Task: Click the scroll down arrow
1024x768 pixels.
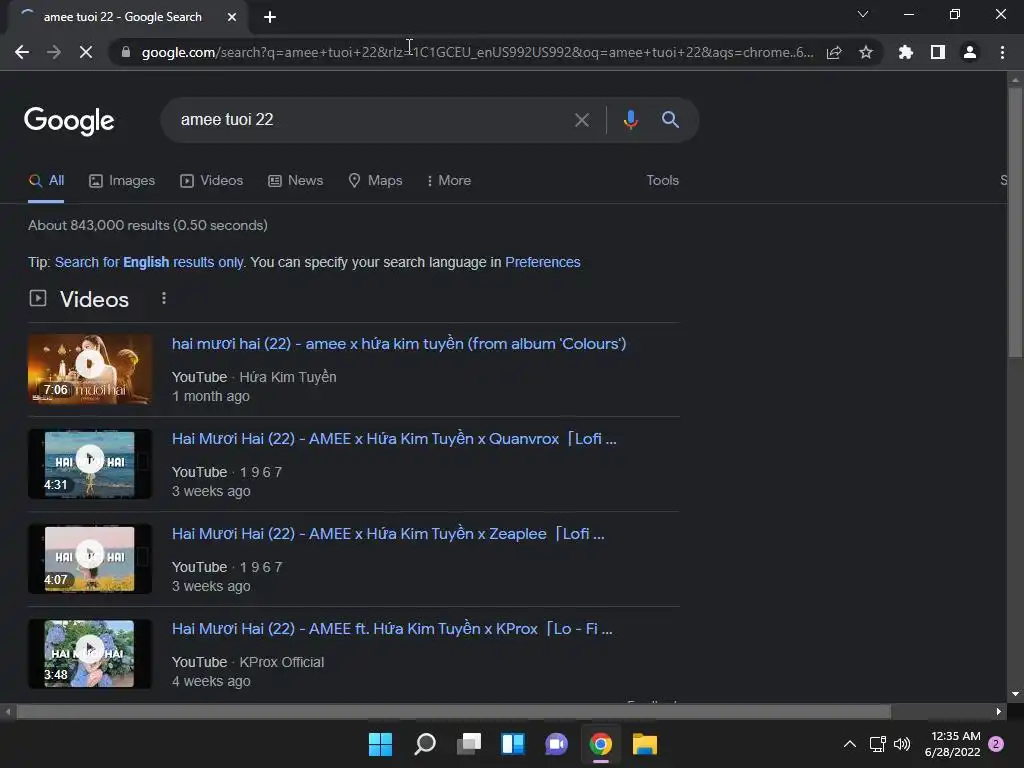Action: (1015, 694)
